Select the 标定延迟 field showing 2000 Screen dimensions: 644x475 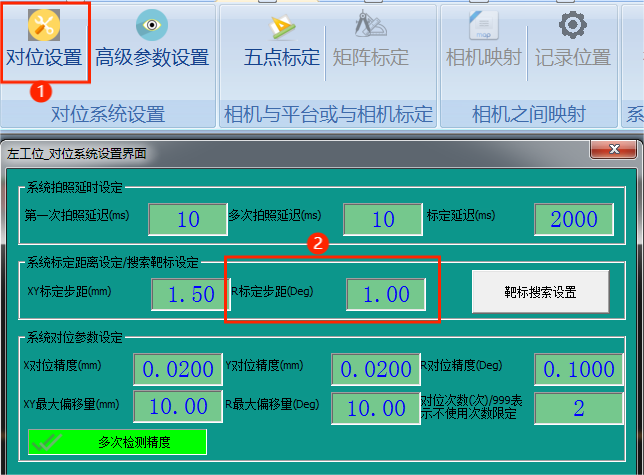(573, 219)
